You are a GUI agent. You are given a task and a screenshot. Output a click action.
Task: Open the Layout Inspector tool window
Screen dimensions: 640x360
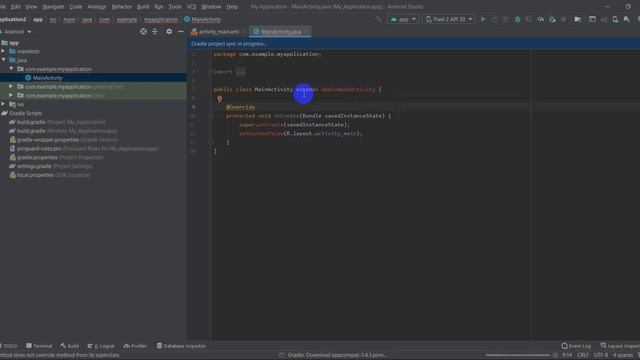620,346
